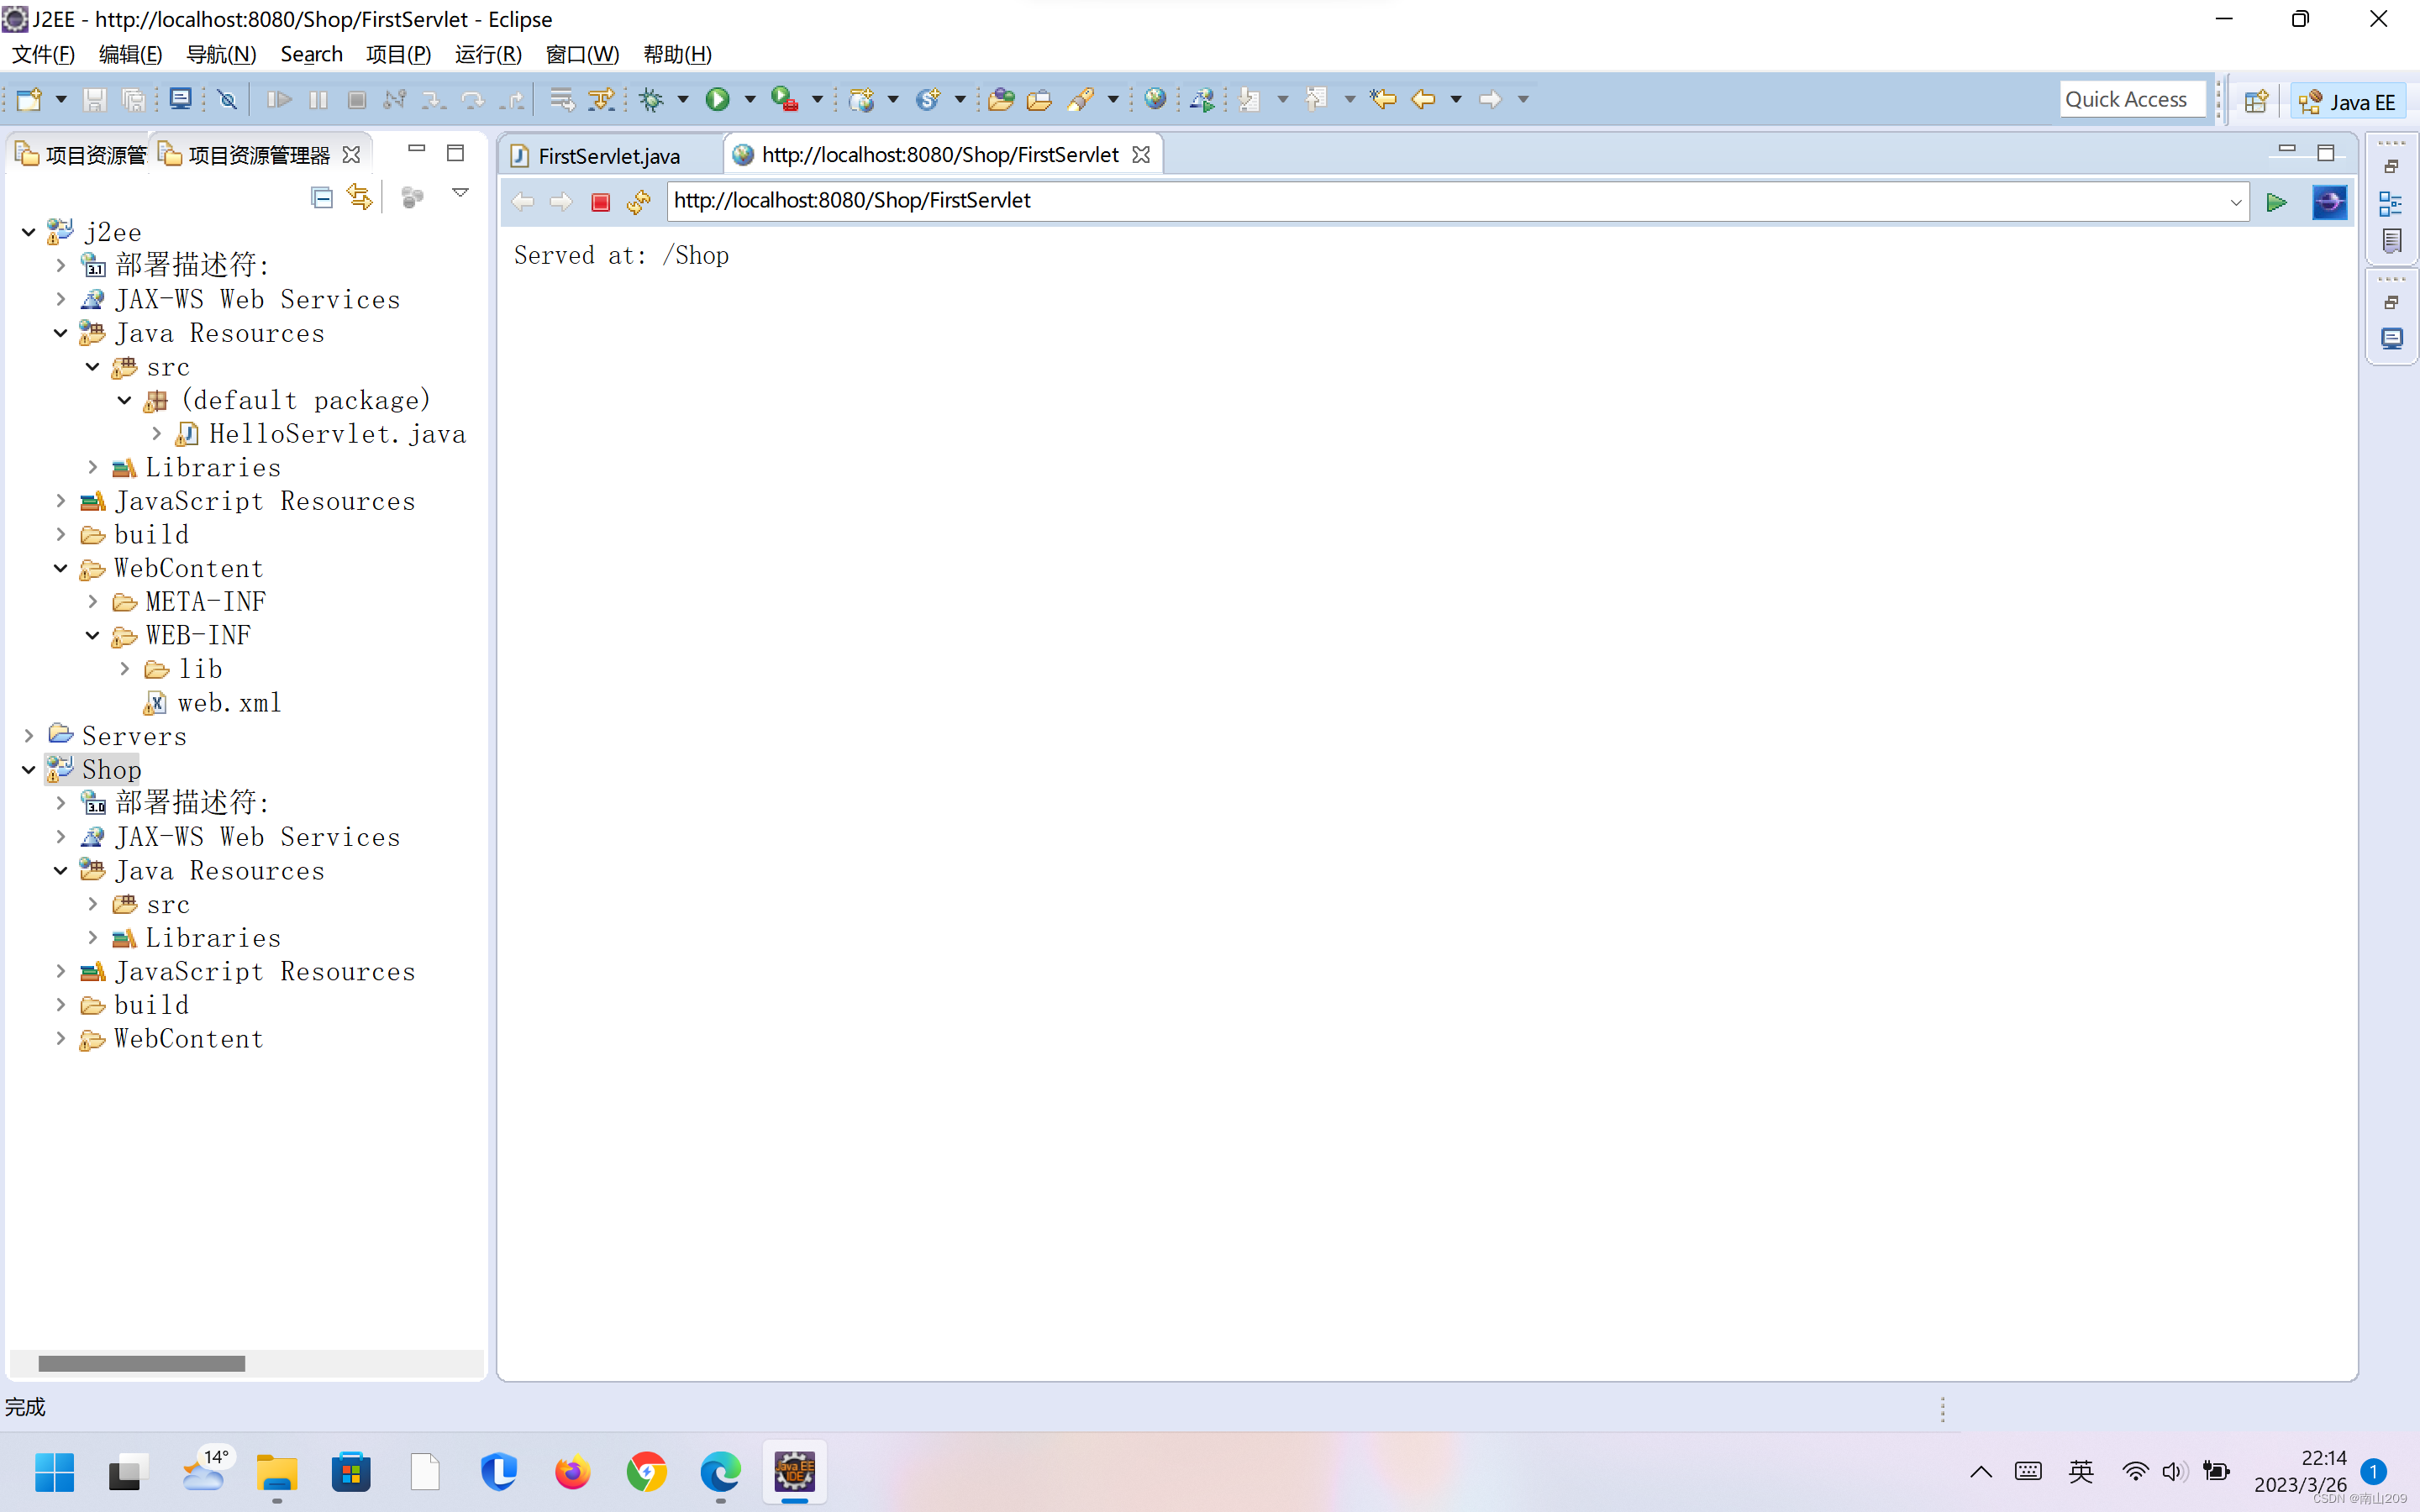
Task: Toggle Link with Editor in explorer
Action: tap(359, 197)
